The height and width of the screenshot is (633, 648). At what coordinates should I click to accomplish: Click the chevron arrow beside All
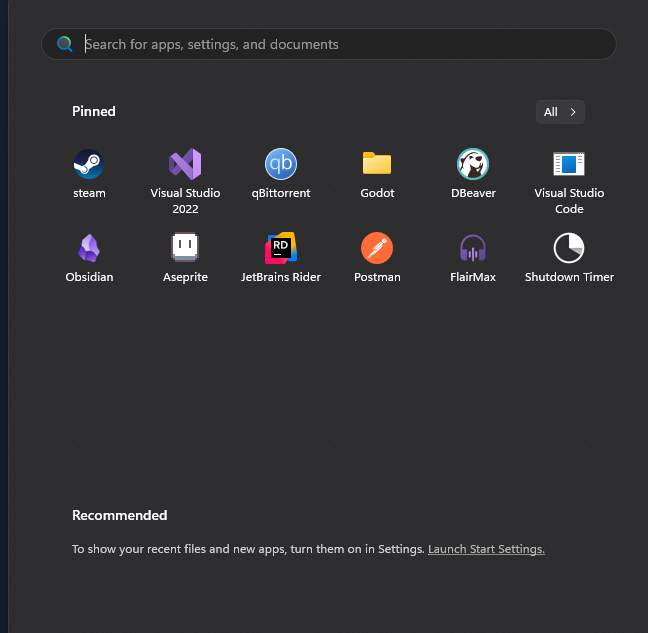pyautogui.click(x=573, y=112)
